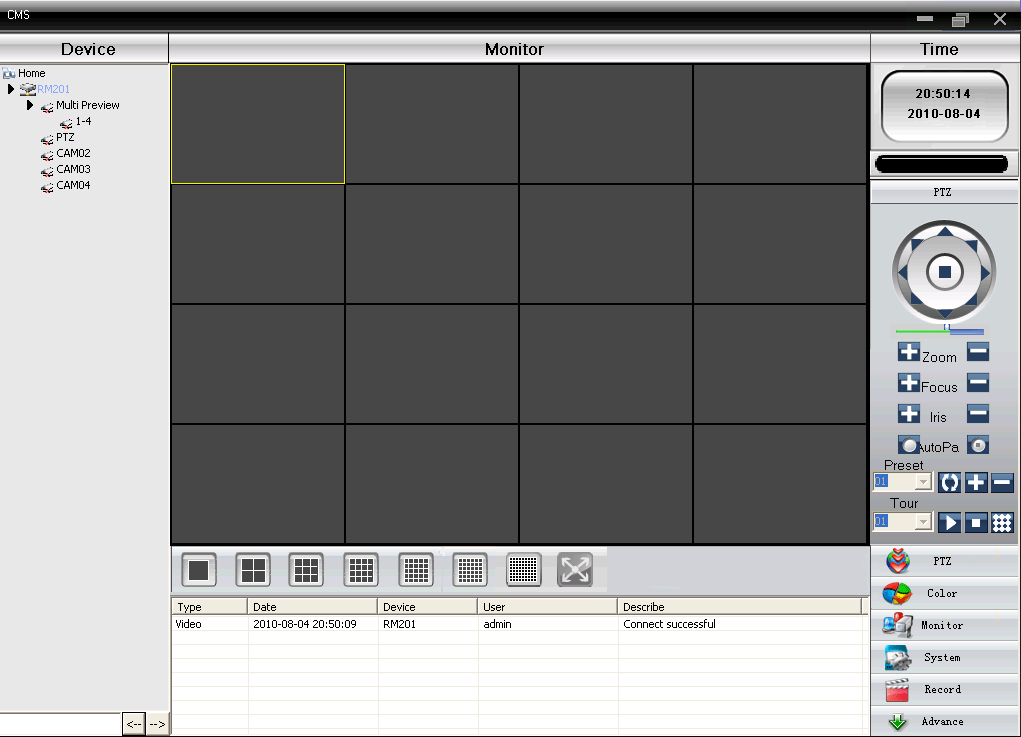This screenshot has width=1021, height=737.
Task: Switch to 4-view grid layout
Action: point(253,570)
